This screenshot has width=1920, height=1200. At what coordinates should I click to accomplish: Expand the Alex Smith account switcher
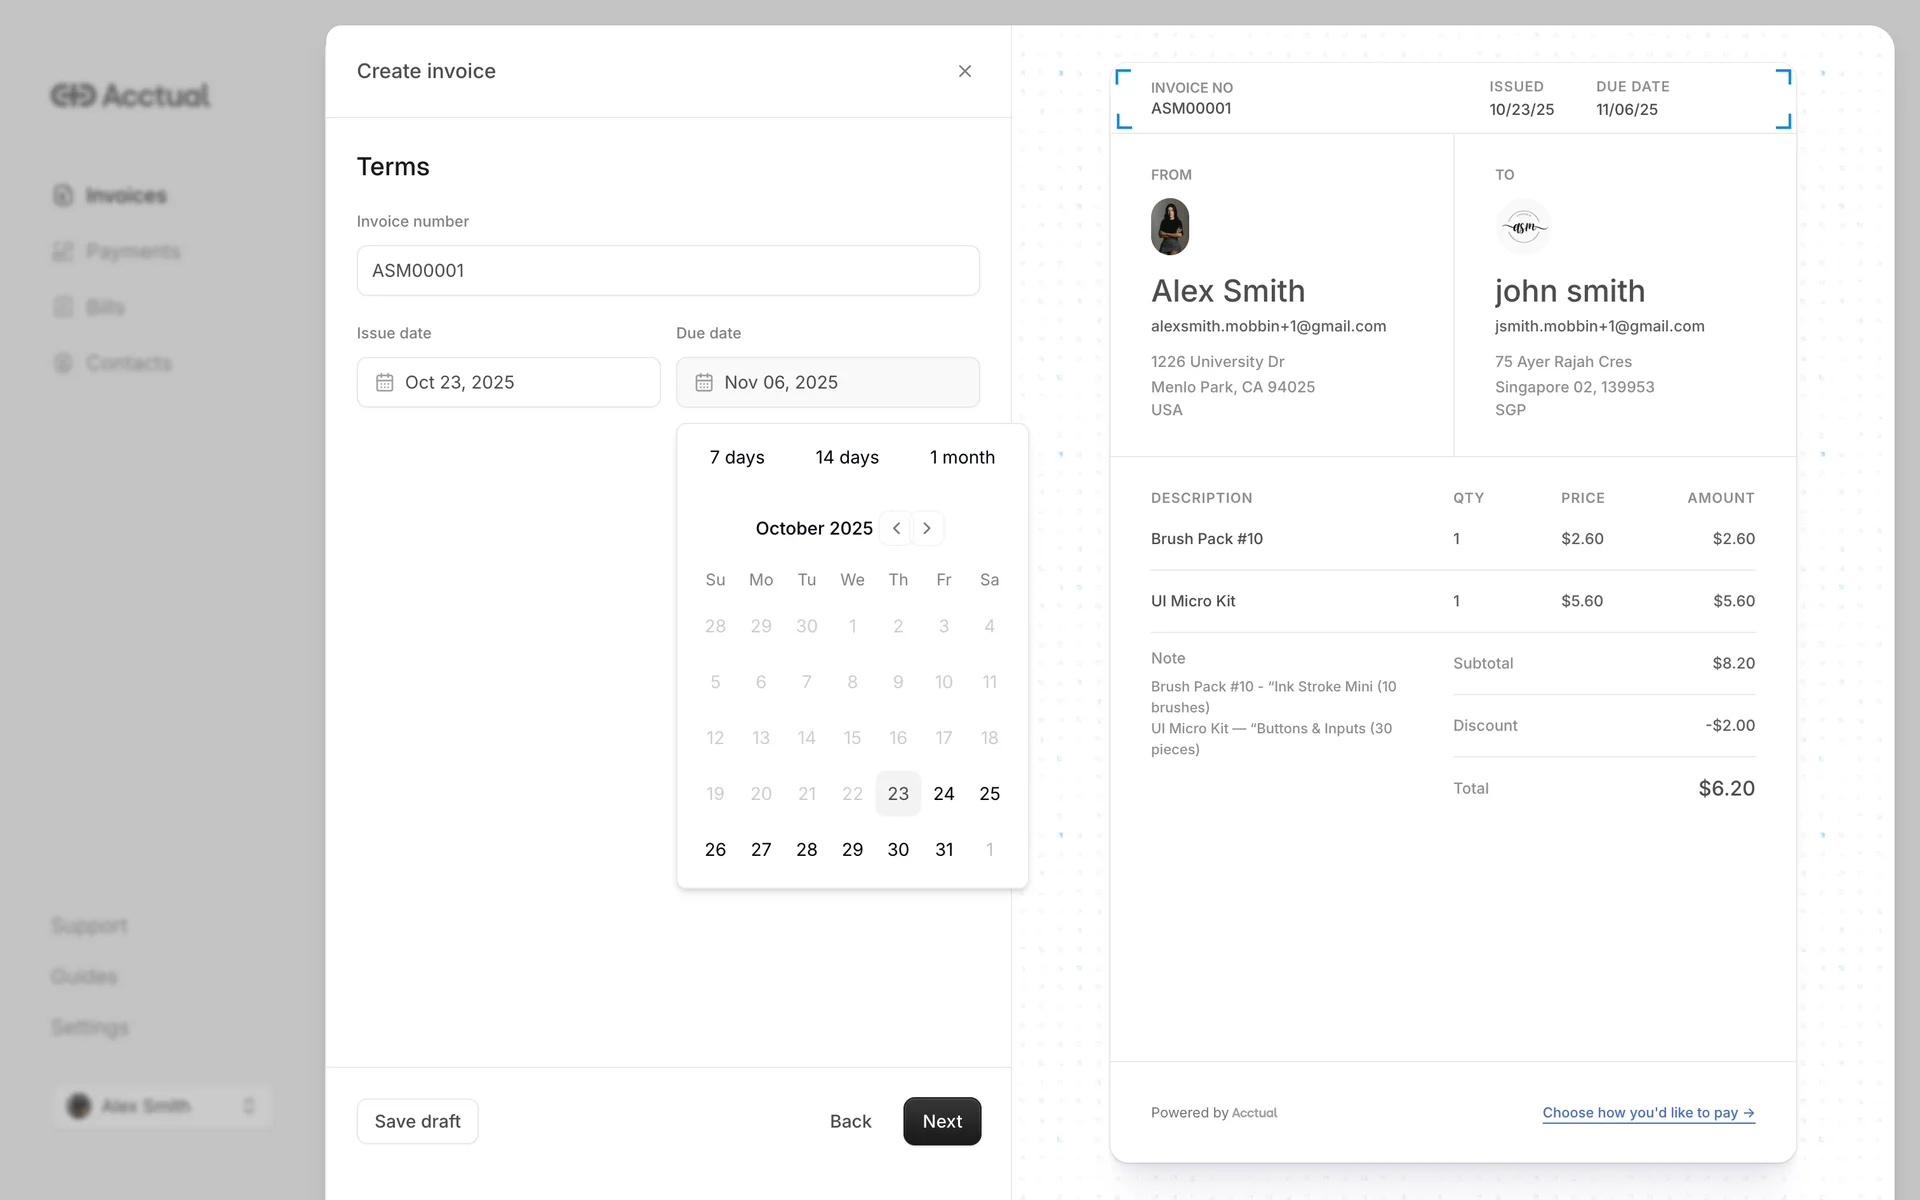(162, 1106)
